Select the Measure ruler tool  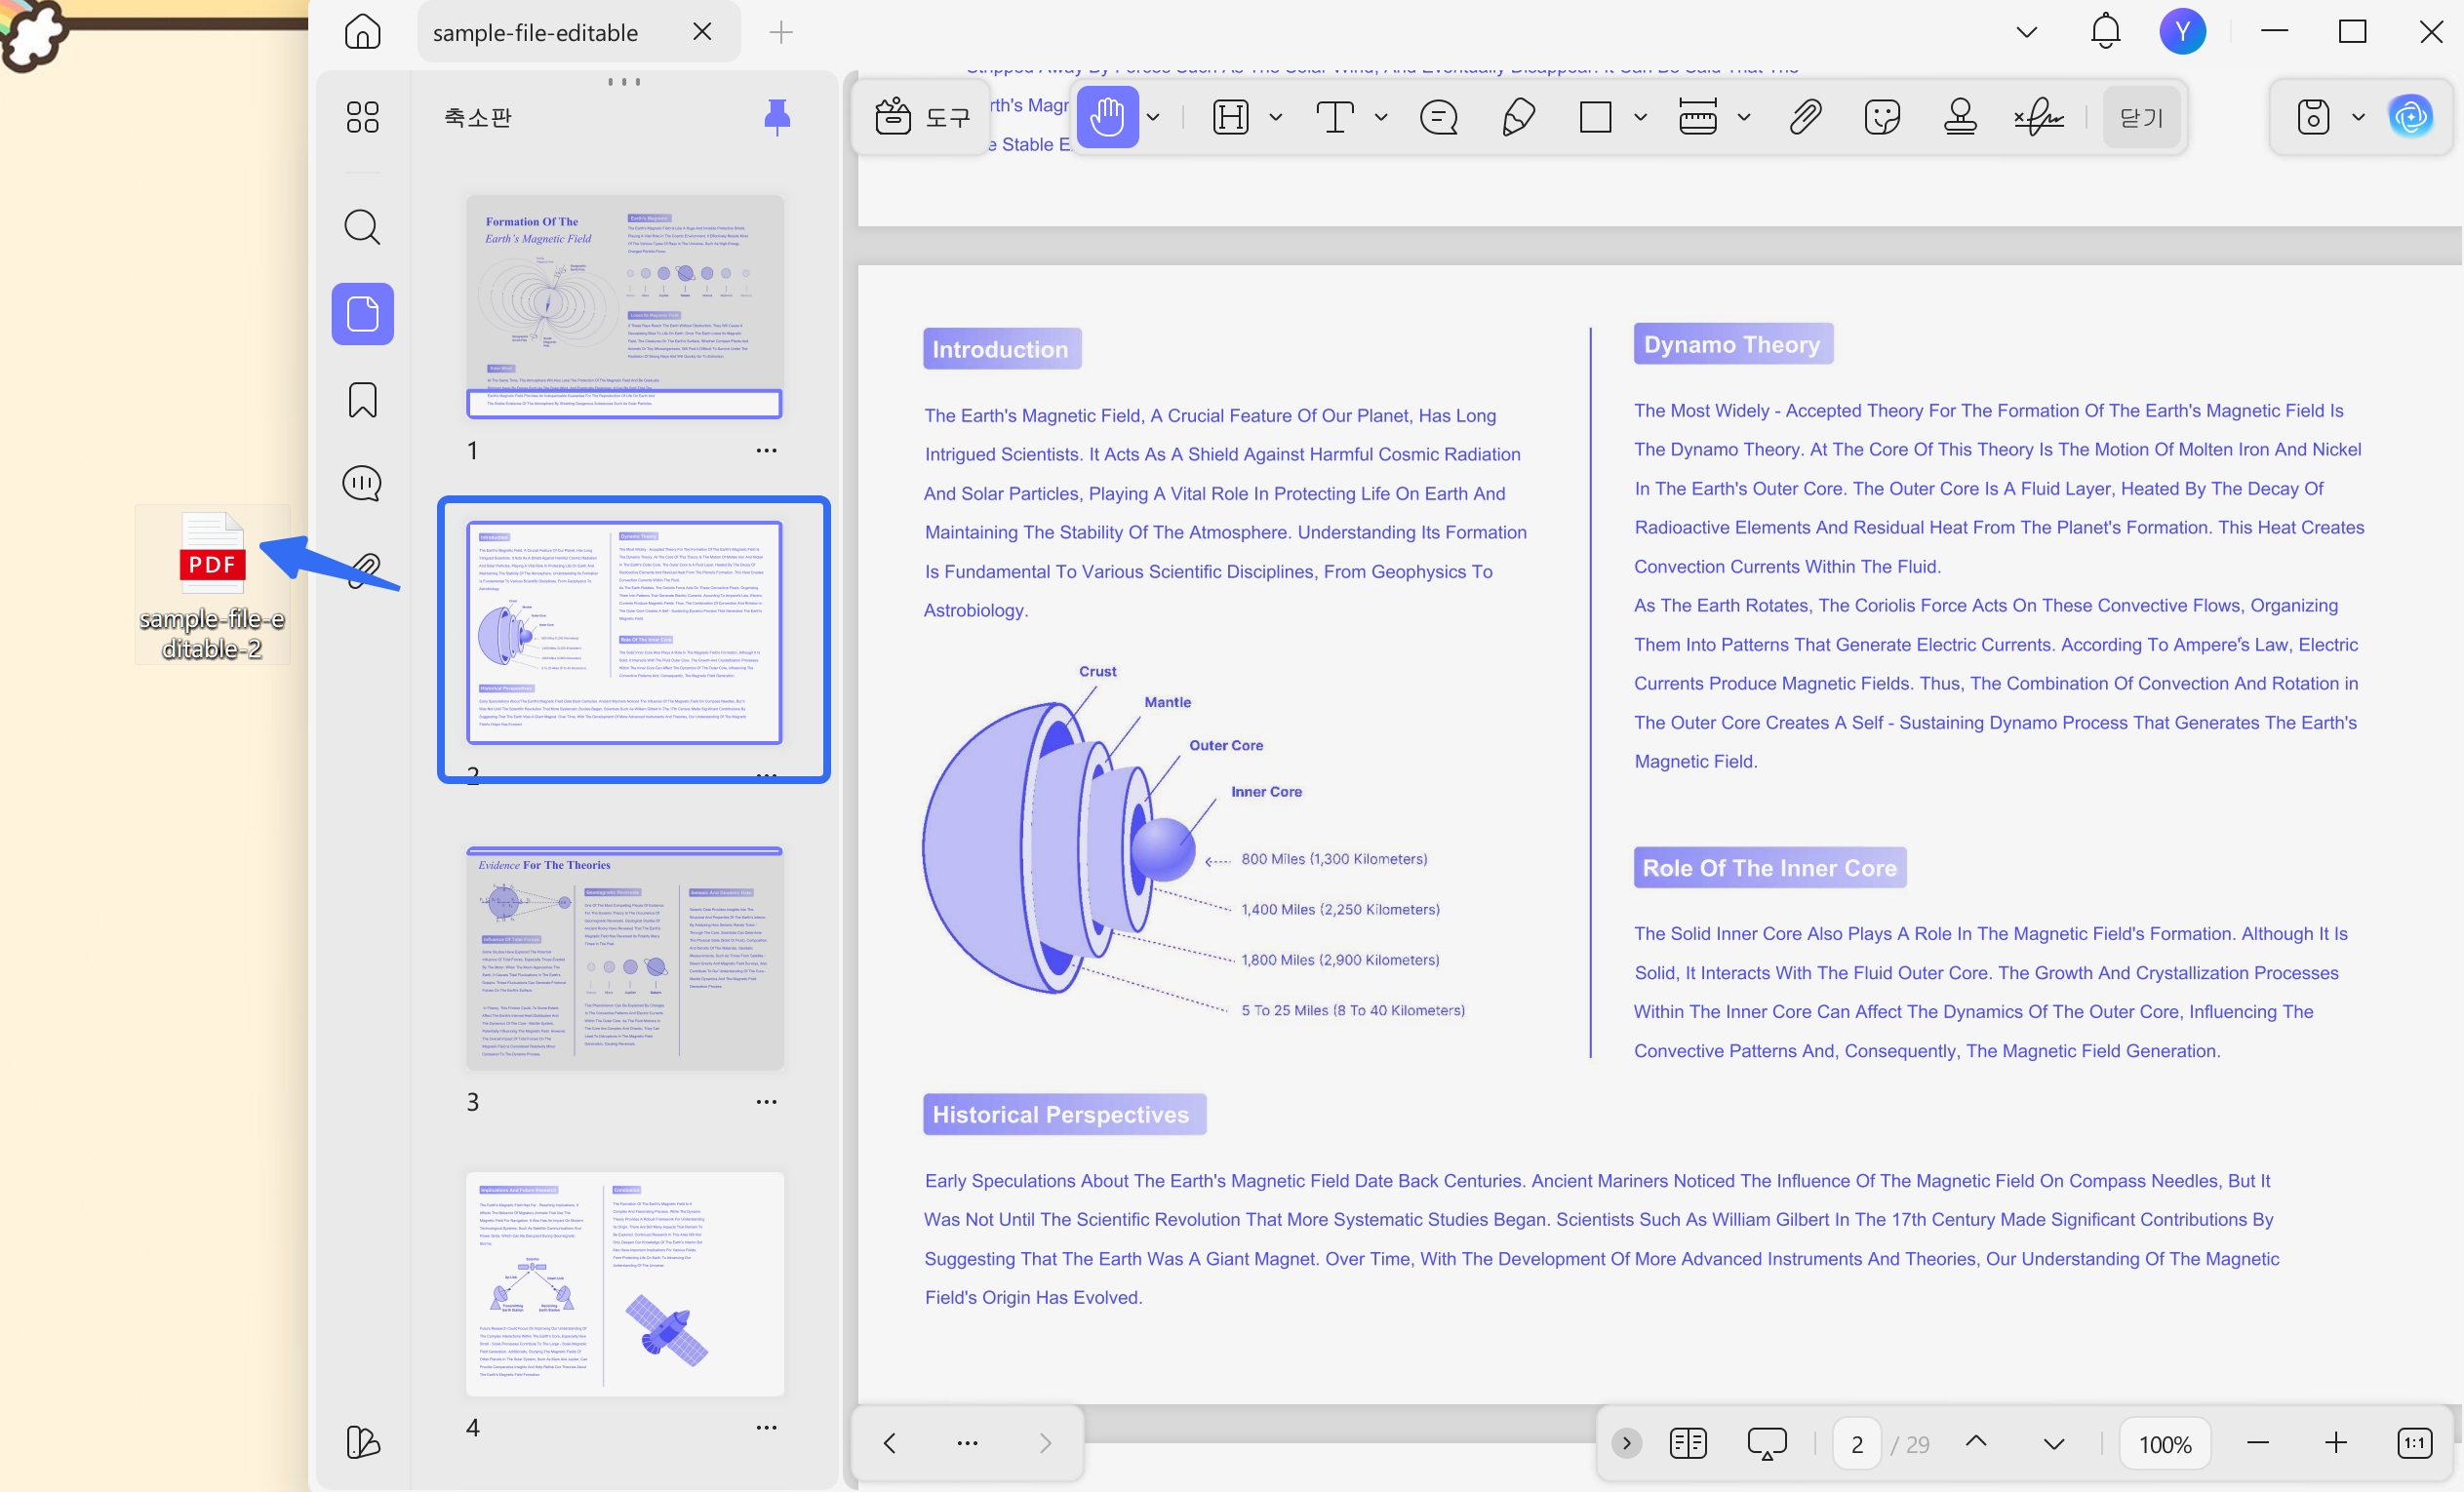pyautogui.click(x=1697, y=117)
